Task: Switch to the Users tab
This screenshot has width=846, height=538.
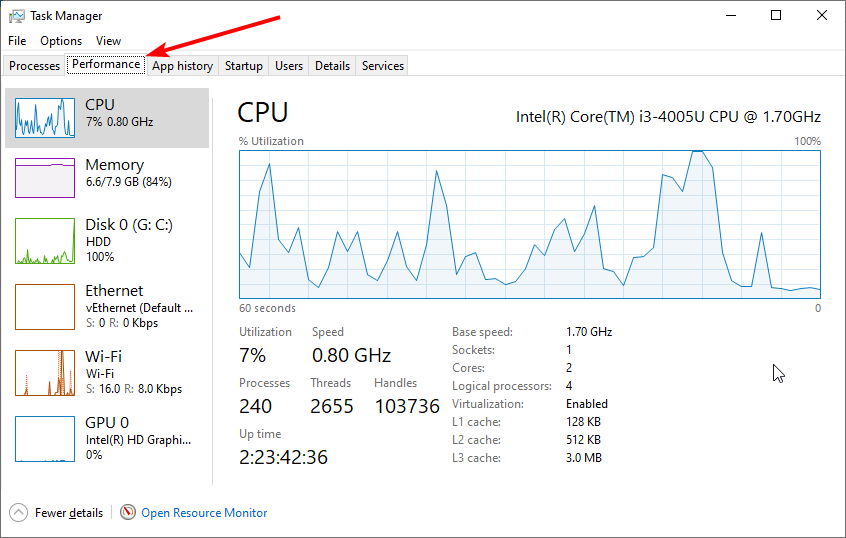Action: pos(289,66)
